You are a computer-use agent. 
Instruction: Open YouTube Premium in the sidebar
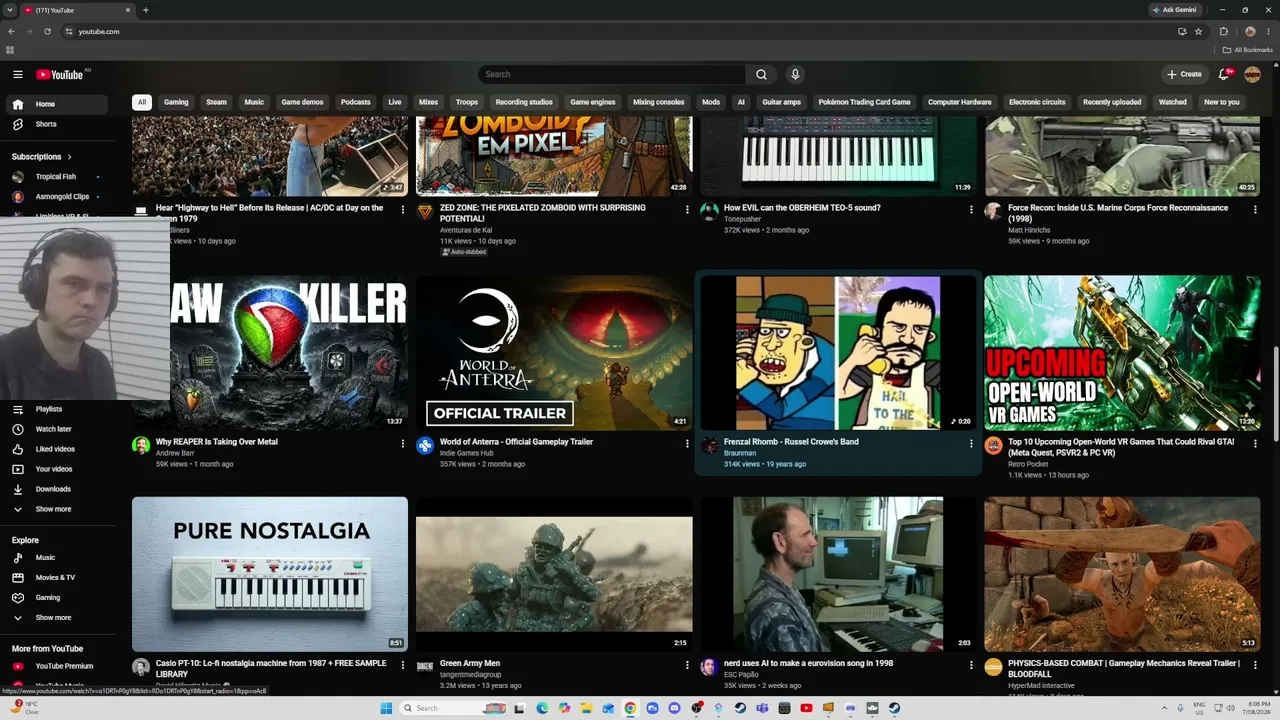tap(58, 666)
